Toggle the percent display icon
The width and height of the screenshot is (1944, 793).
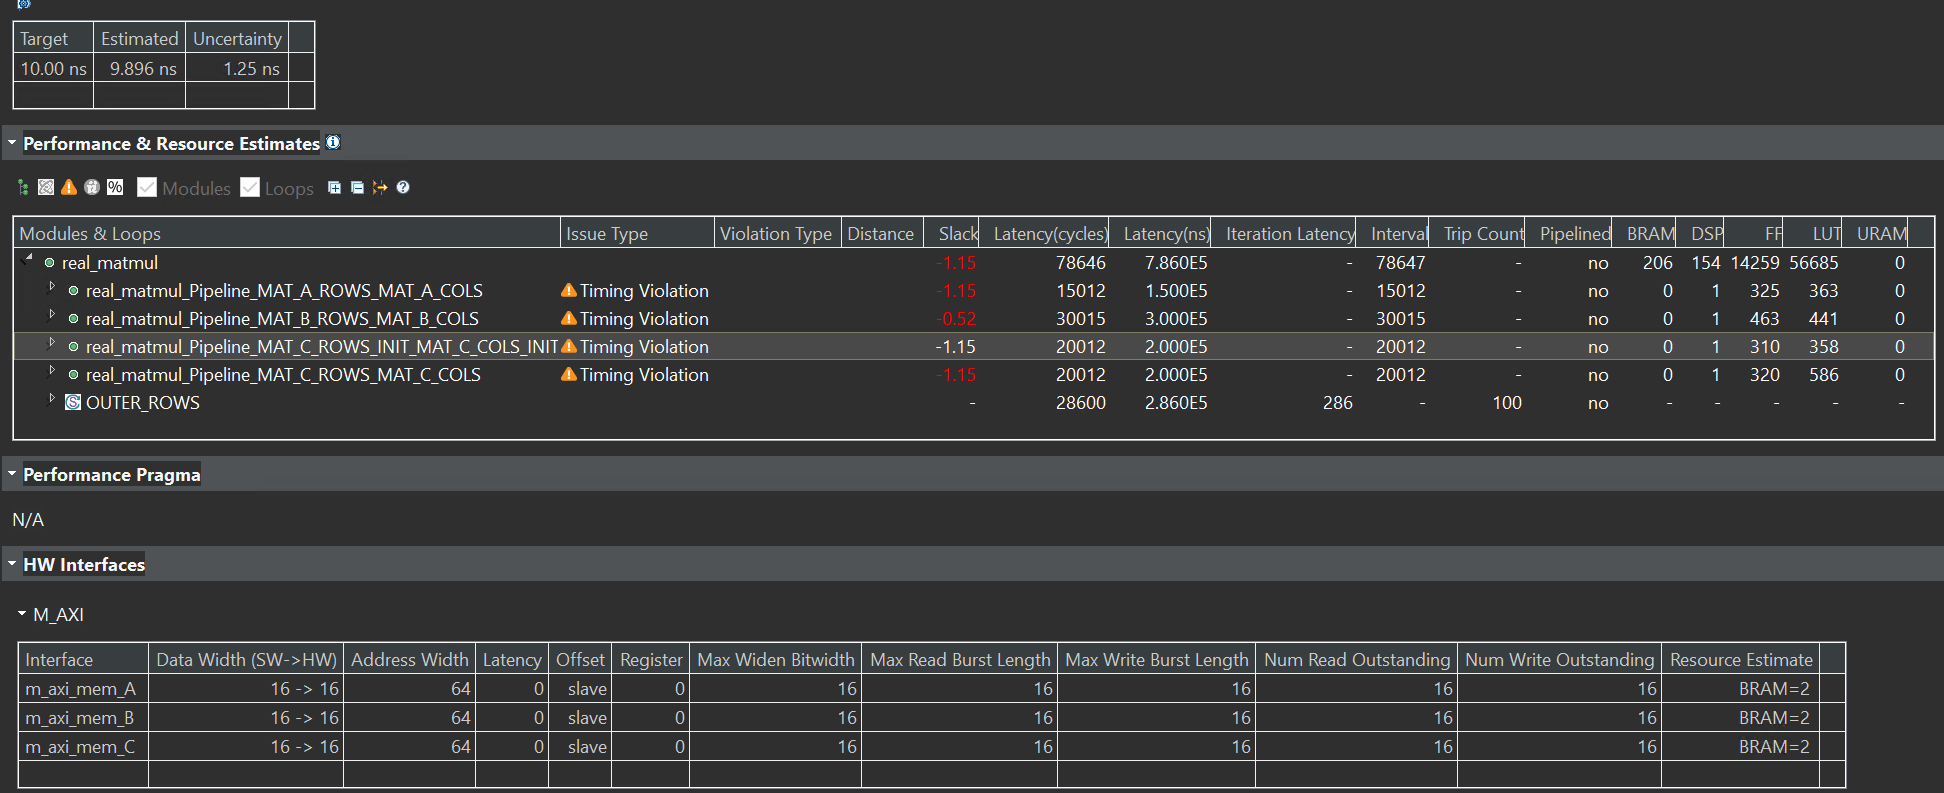coord(115,187)
